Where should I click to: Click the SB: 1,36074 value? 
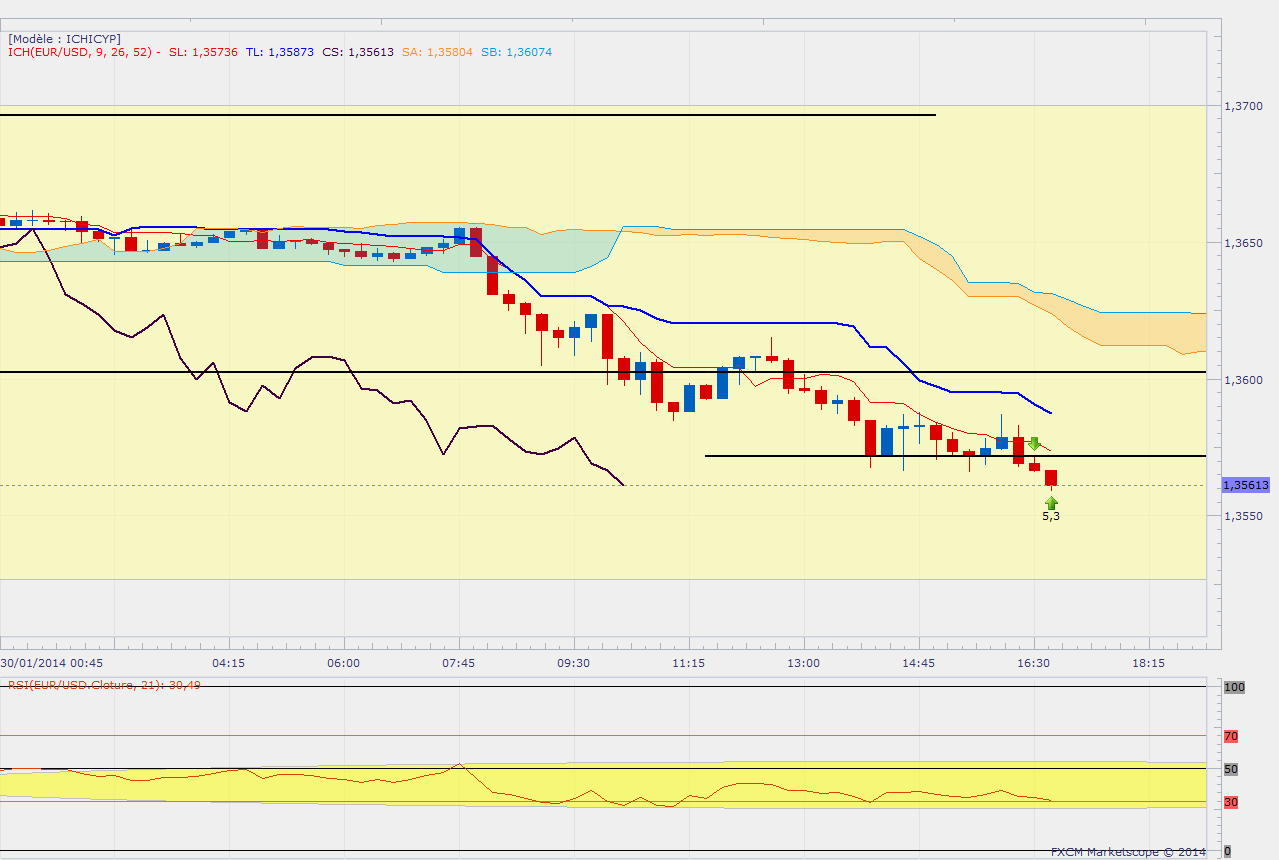pos(515,52)
